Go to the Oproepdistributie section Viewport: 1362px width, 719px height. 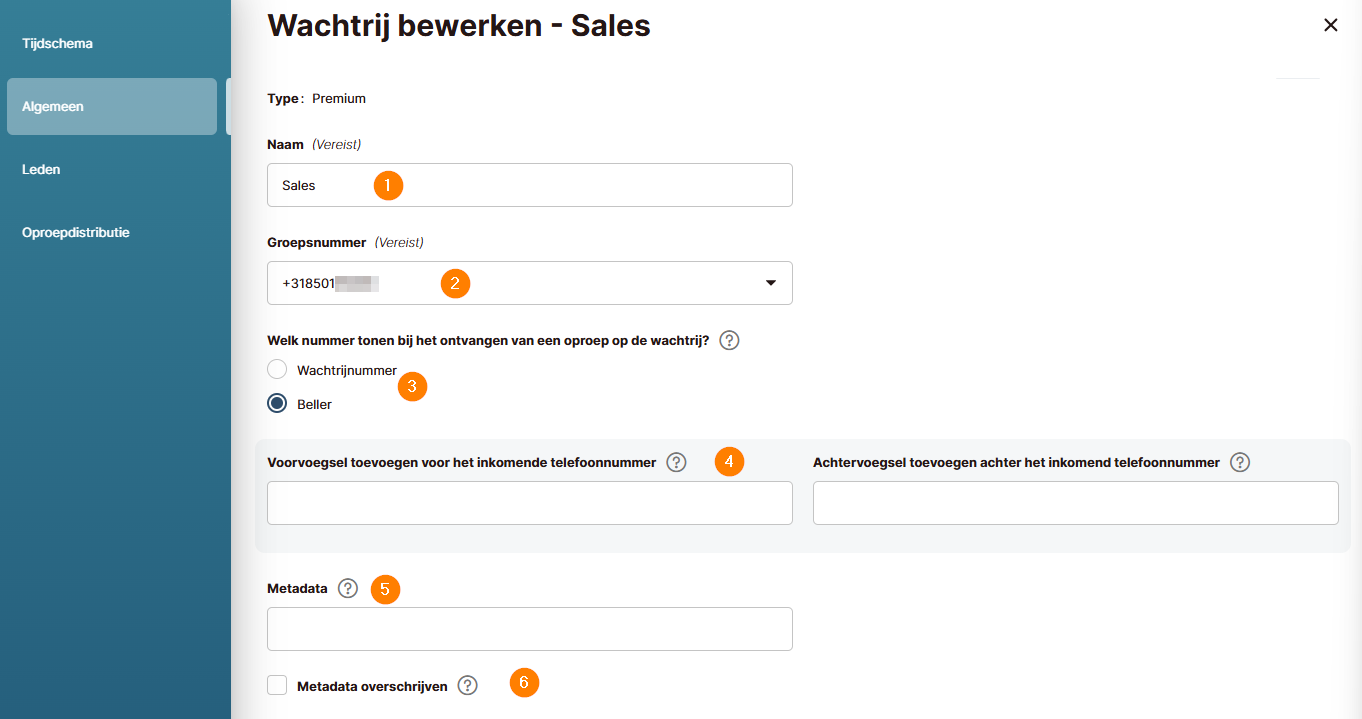76,233
